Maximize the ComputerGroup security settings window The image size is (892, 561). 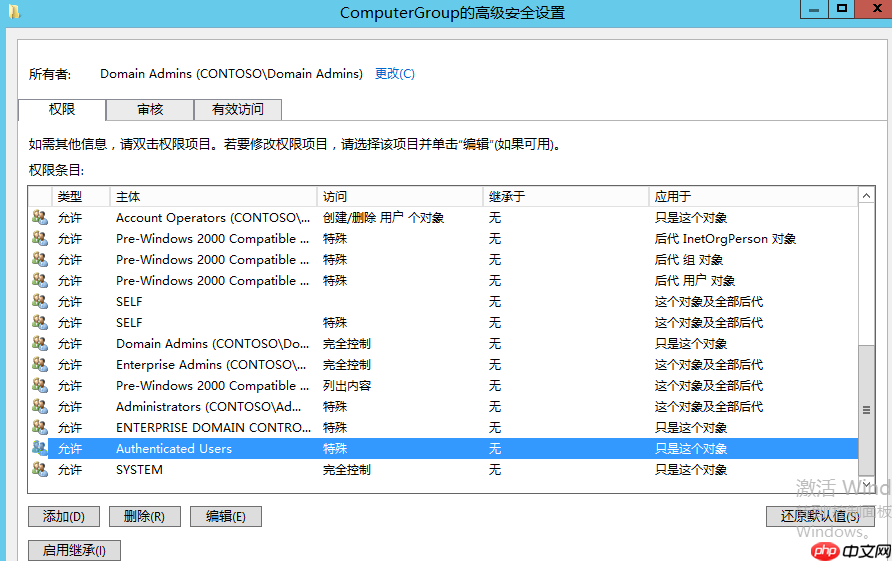(x=842, y=9)
